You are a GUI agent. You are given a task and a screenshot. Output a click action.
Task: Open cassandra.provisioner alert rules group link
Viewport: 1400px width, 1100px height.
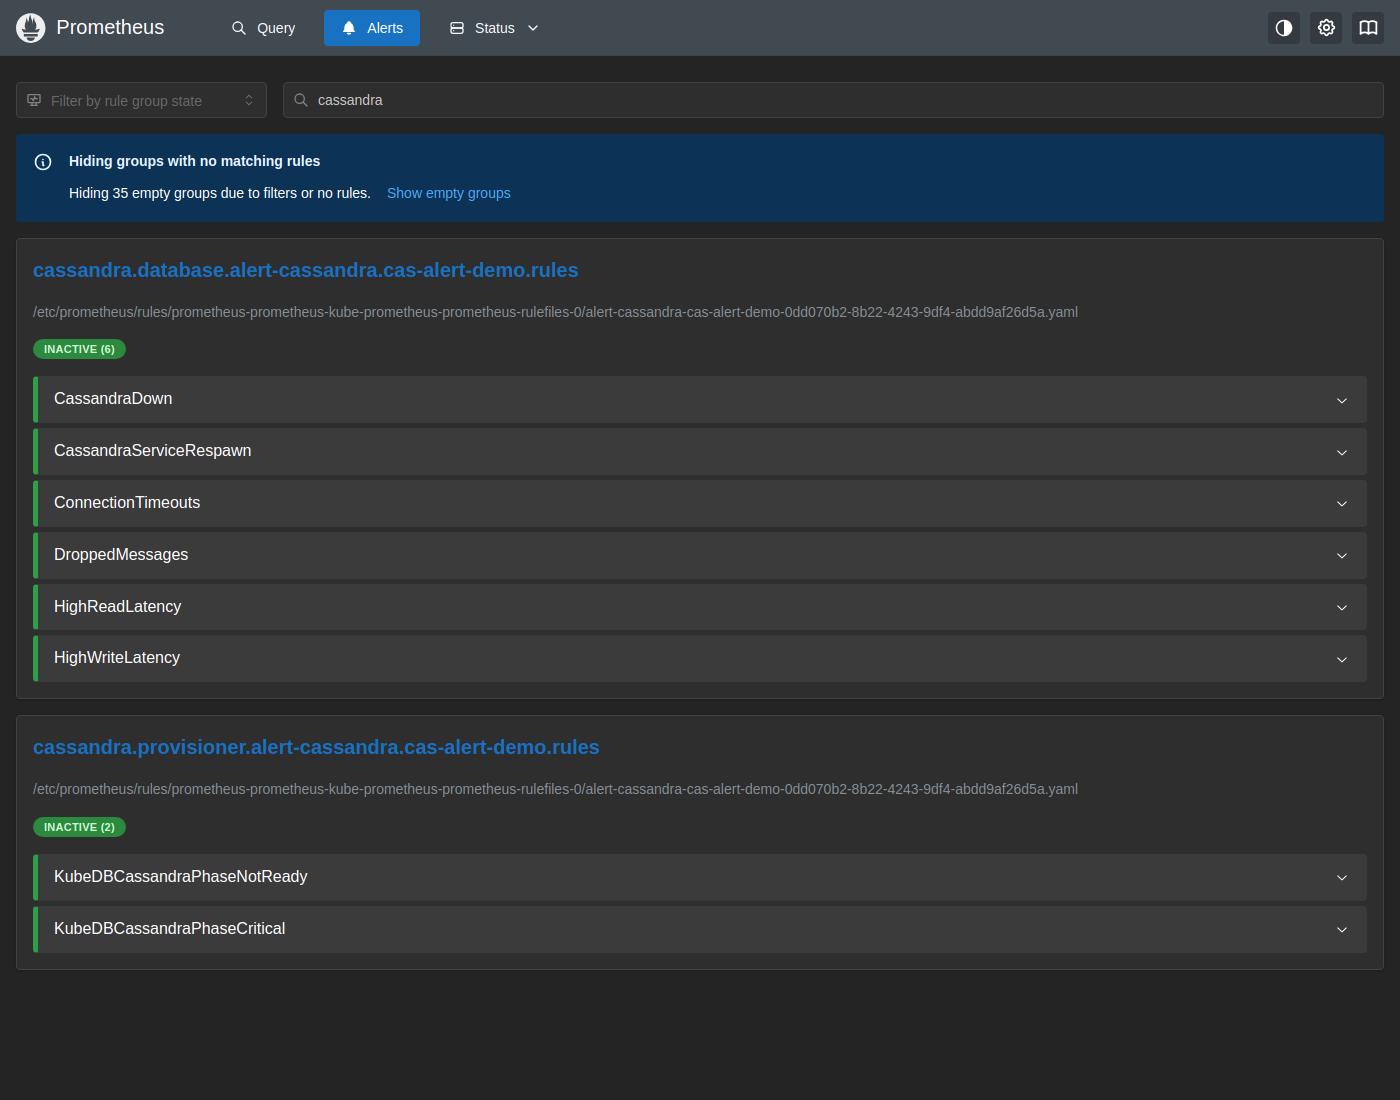pyautogui.click(x=316, y=747)
